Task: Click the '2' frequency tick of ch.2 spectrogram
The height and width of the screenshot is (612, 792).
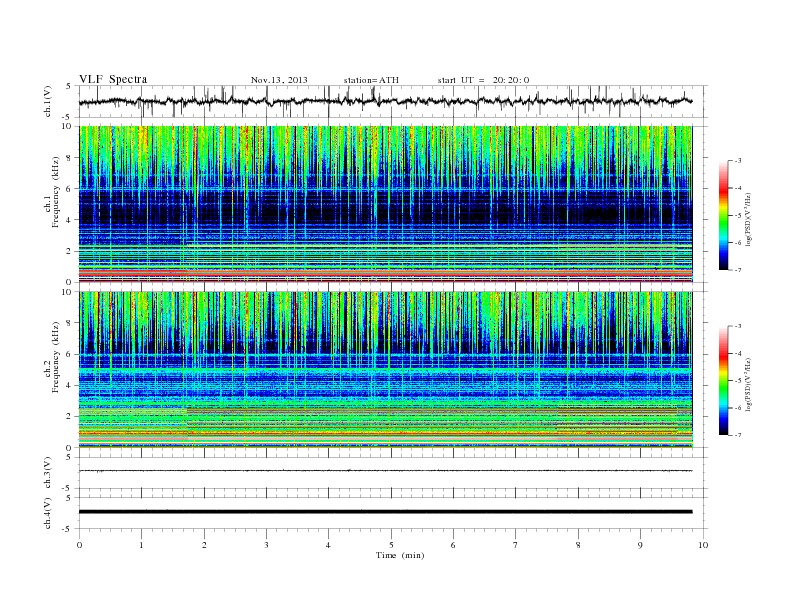Action: coord(70,417)
